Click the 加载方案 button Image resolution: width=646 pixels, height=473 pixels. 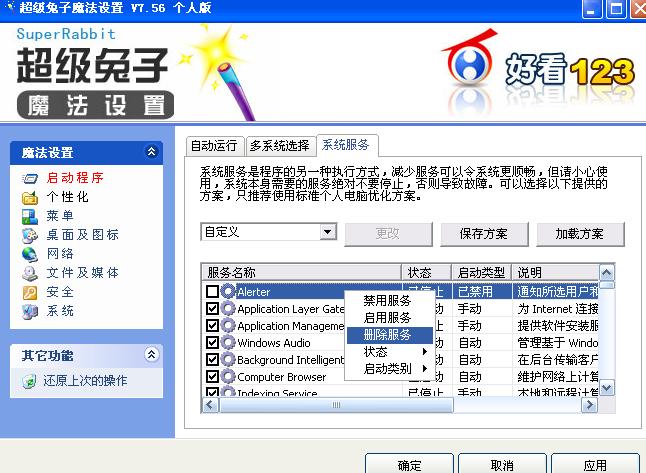click(x=580, y=234)
